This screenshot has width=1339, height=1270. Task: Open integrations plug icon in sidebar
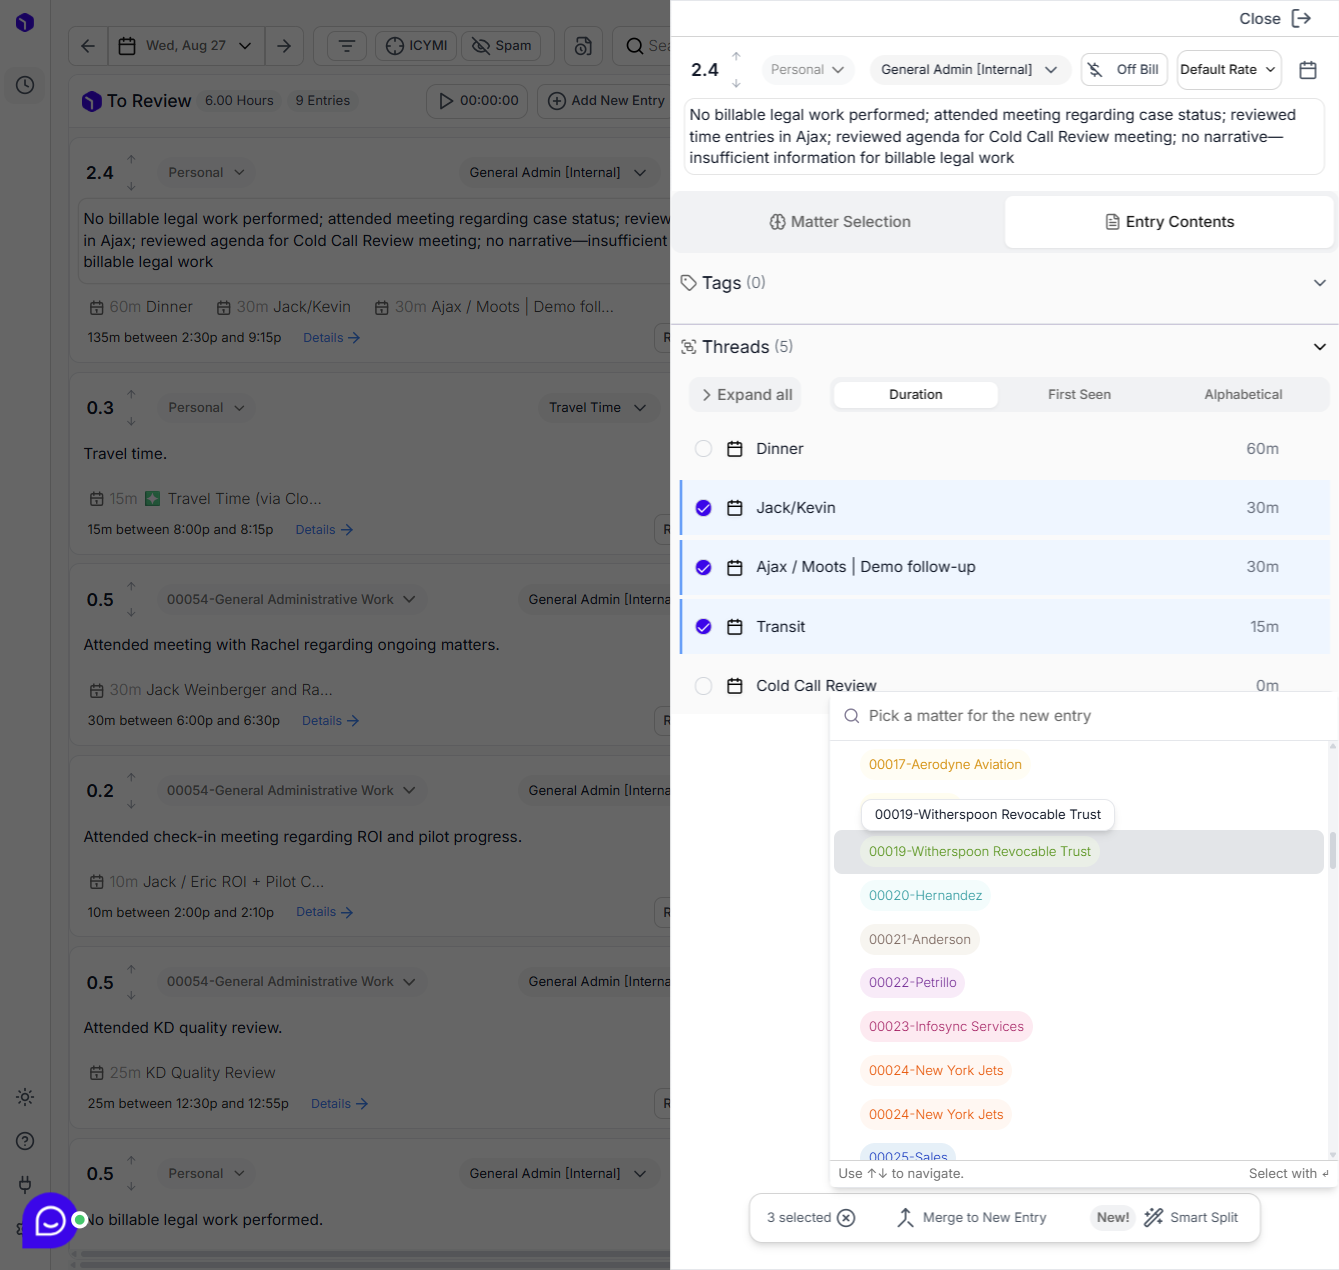[25, 1185]
